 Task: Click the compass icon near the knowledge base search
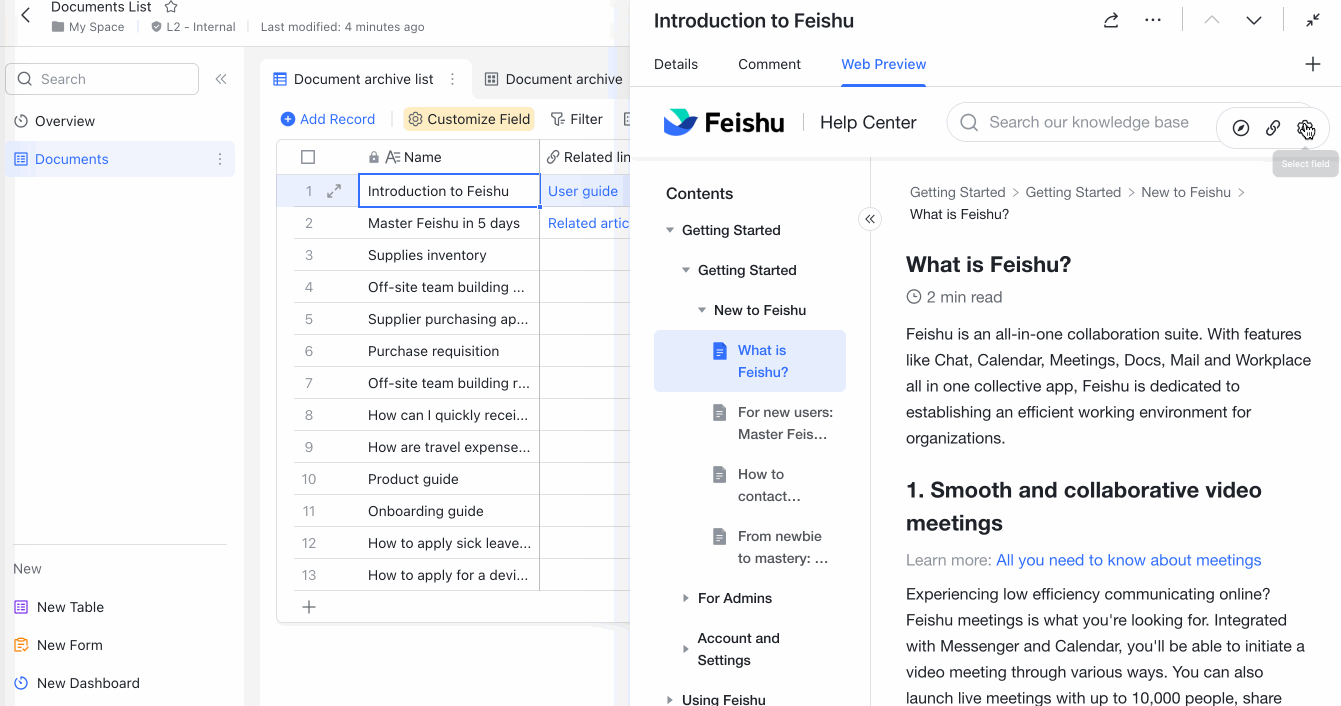pos(1240,128)
